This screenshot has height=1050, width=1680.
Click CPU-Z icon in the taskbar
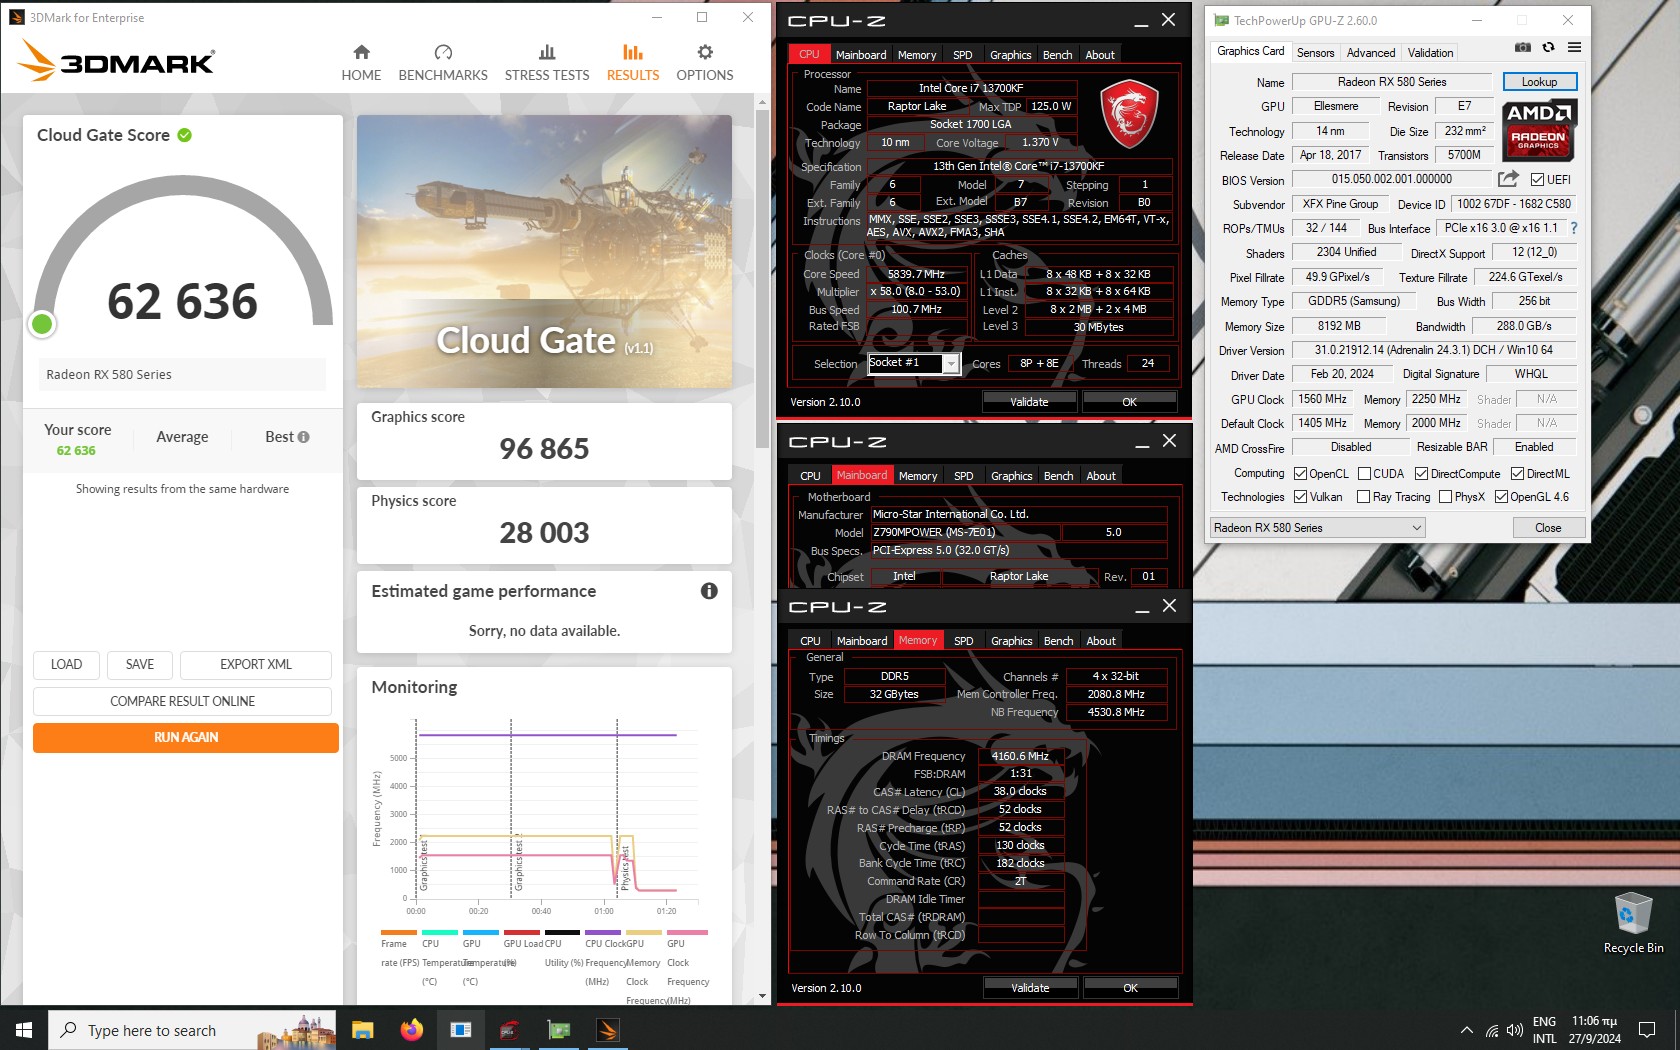pos(509,1030)
